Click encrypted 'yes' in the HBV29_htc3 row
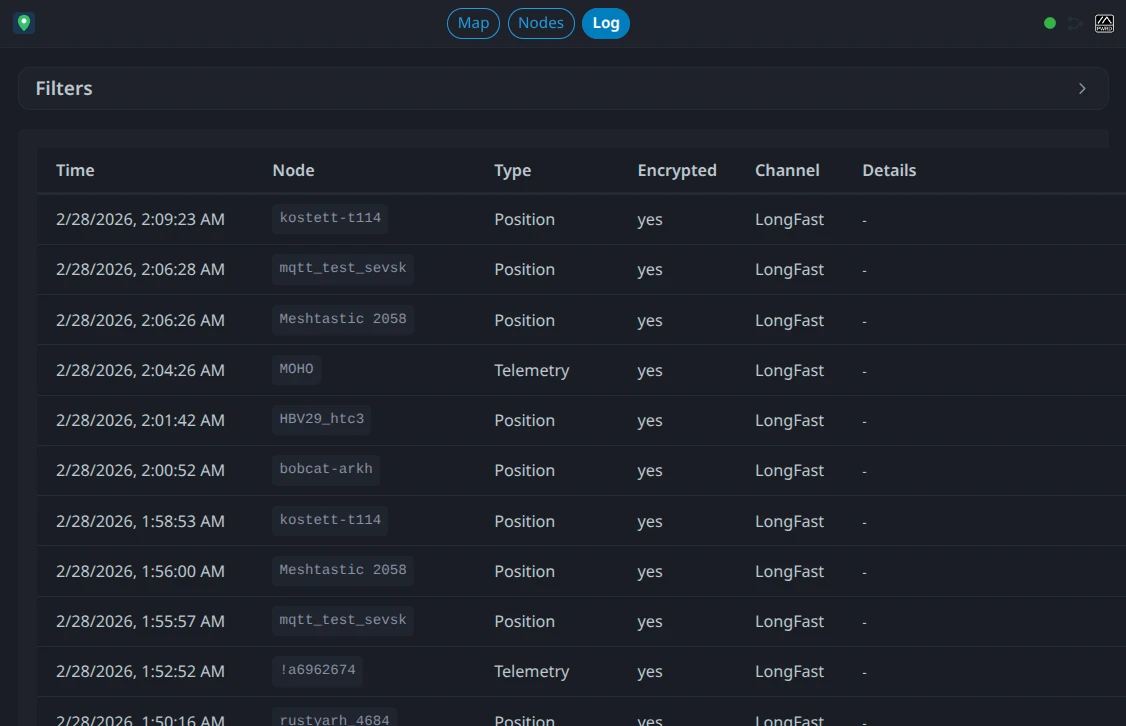This screenshot has width=1126, height=726. (649, 421)
